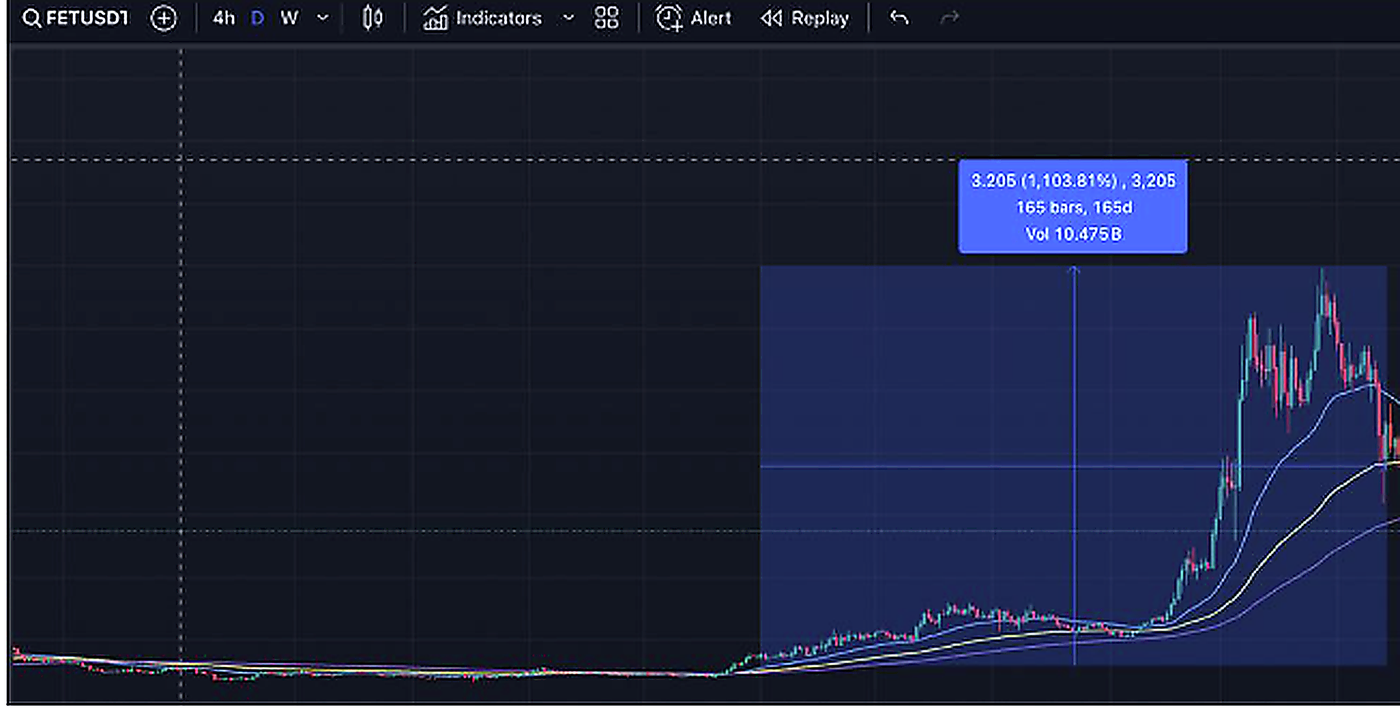Open the indicator templates grid icon

[606, 18]
